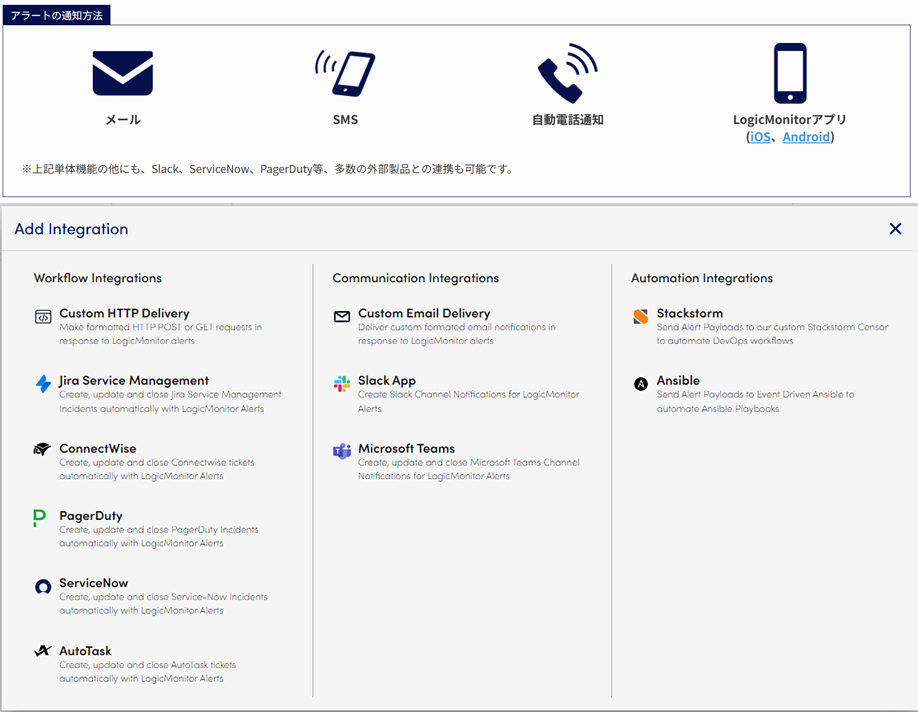This screenshot has width=918, height=712.
Task: Click the automated phone call icon
Action: point(567,73)
